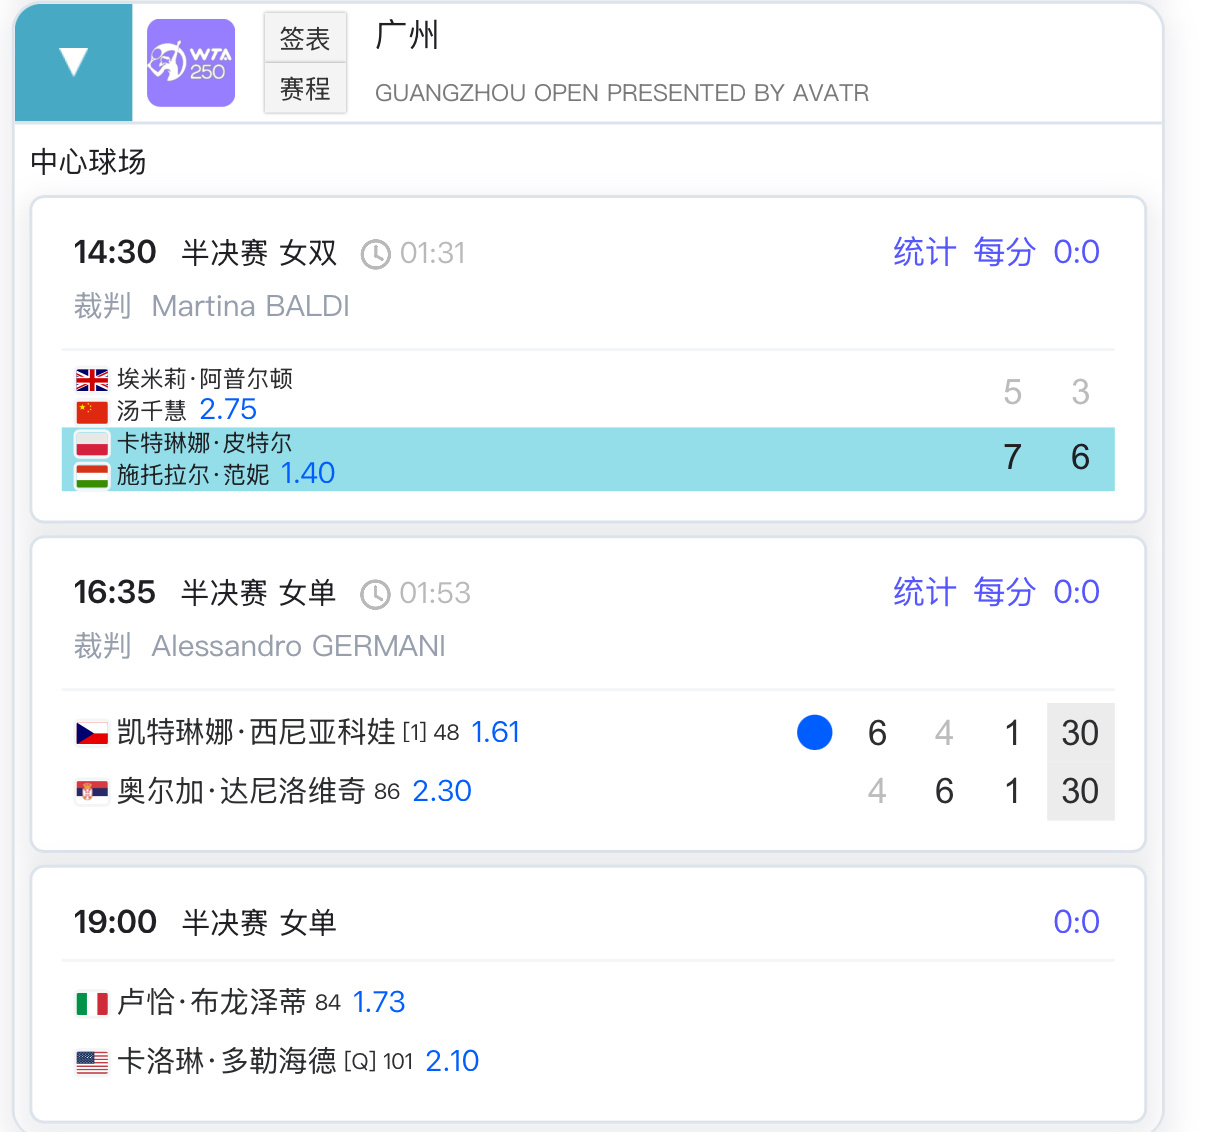The image size is (1206, 1132).
Task: Open 统计 for the 14:30 doubles match
Action: click(x=924, y=252)
